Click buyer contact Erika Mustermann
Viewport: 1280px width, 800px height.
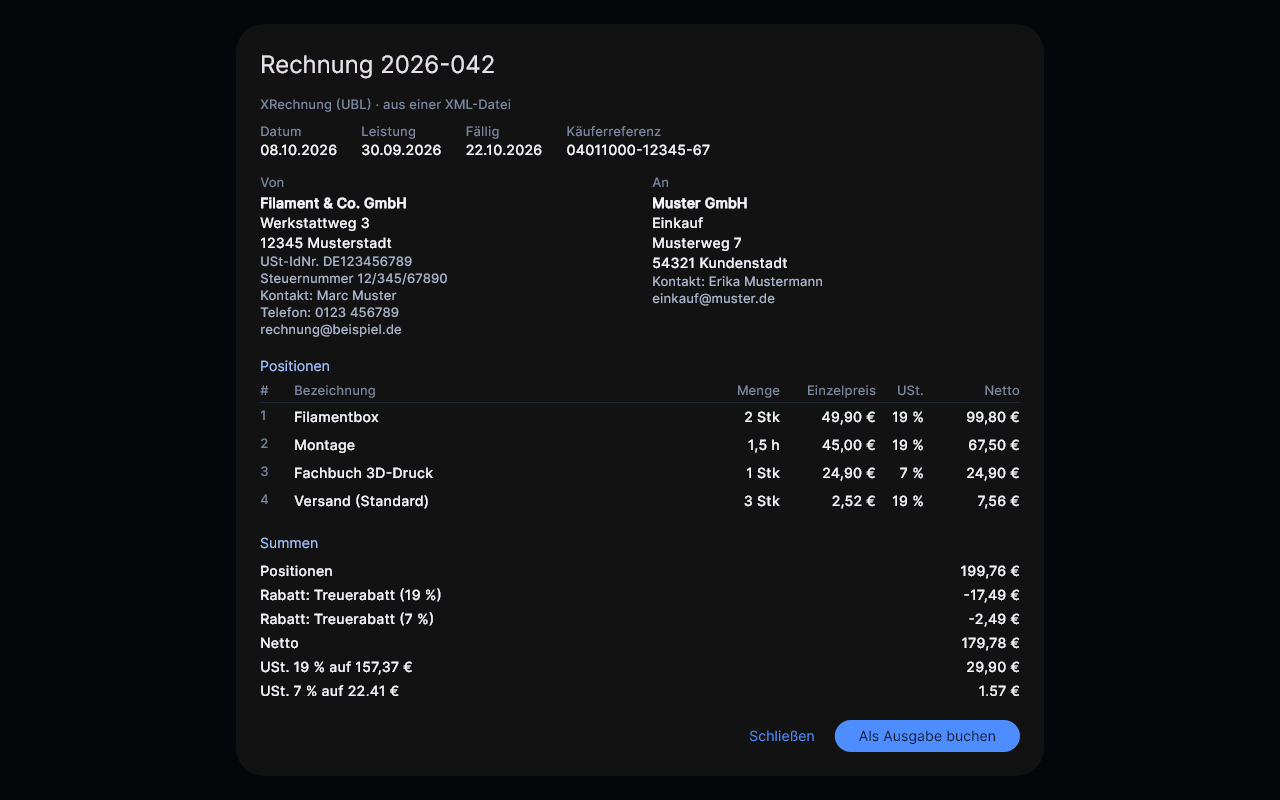[x=737, y=281]
